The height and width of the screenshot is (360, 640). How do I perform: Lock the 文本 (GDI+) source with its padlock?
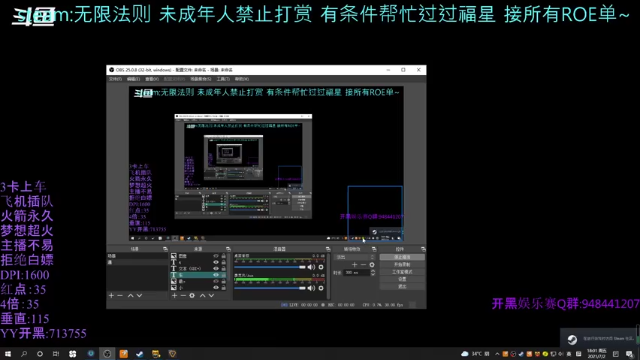[223, 269]
